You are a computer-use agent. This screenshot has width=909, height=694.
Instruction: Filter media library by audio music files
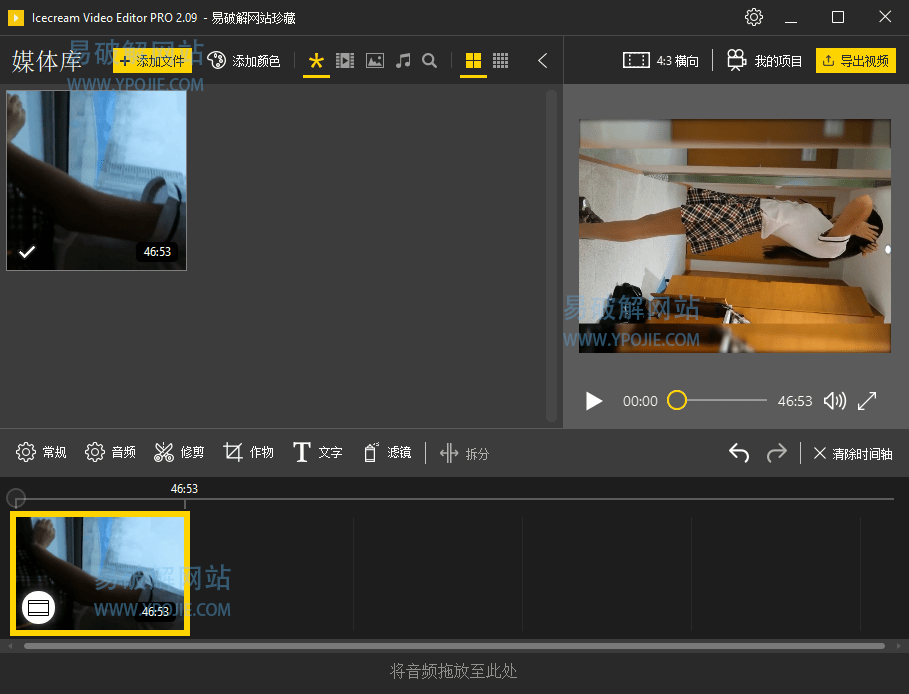403,61
